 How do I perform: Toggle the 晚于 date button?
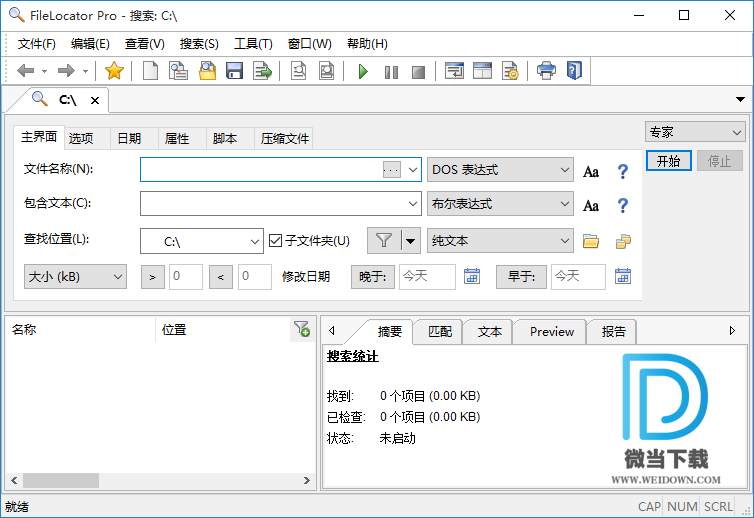[x=373, y=277]
